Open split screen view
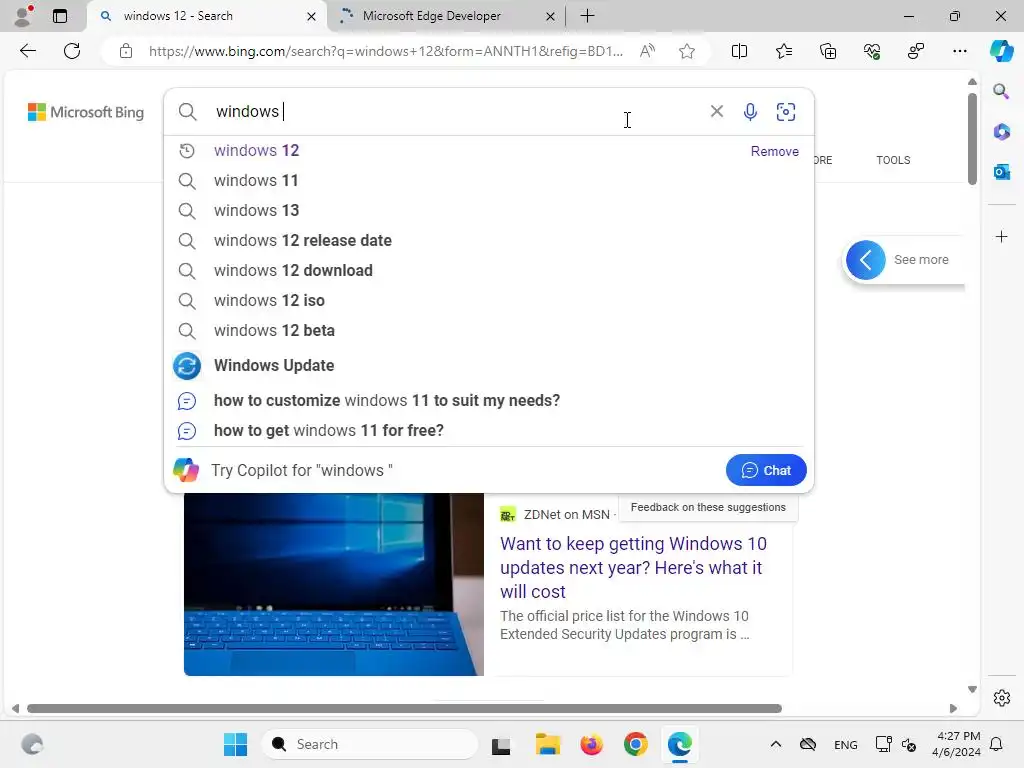This screenshot has width=1024, height=768. coord(739,51)
